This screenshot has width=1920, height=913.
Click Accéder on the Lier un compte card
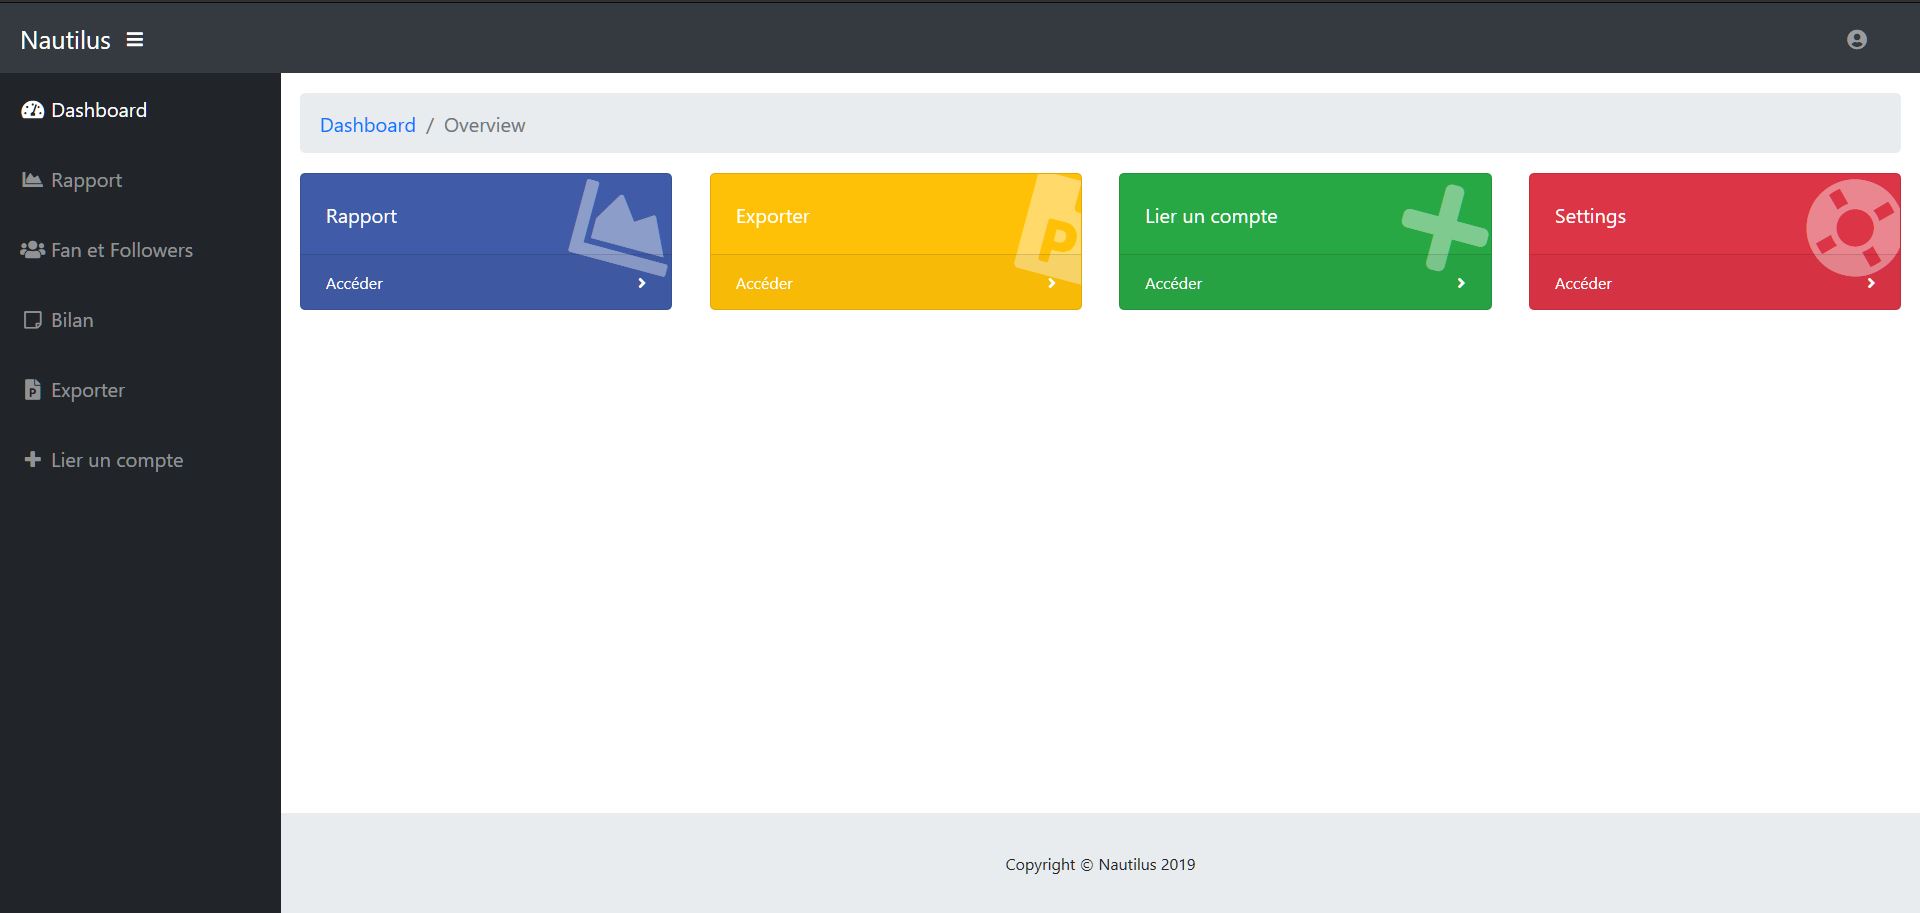click(x=1173, y=284)
